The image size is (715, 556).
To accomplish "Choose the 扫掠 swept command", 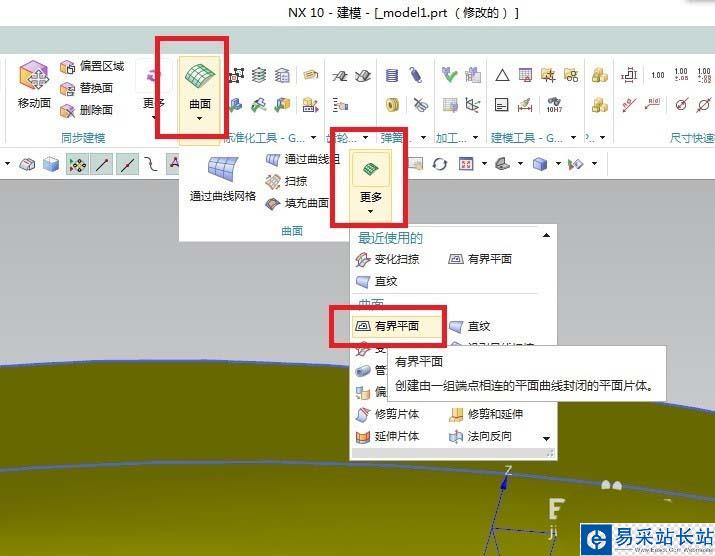I will point(286,181).
